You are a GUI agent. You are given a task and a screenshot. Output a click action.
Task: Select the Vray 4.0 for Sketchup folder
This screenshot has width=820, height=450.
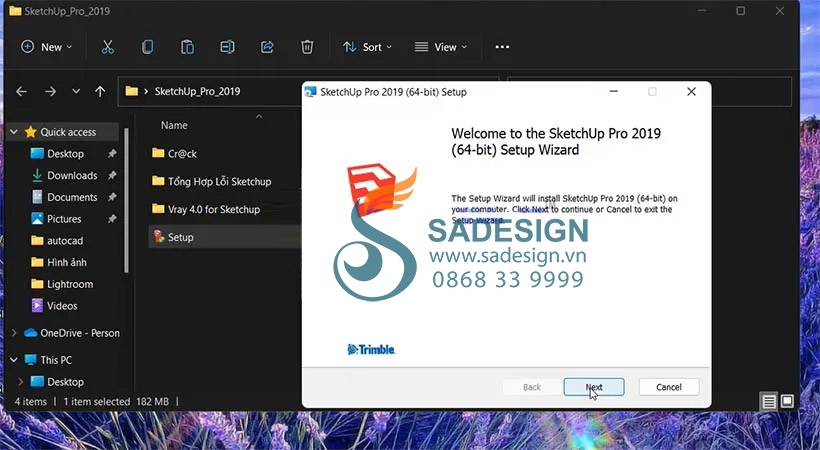coord(214,209)
